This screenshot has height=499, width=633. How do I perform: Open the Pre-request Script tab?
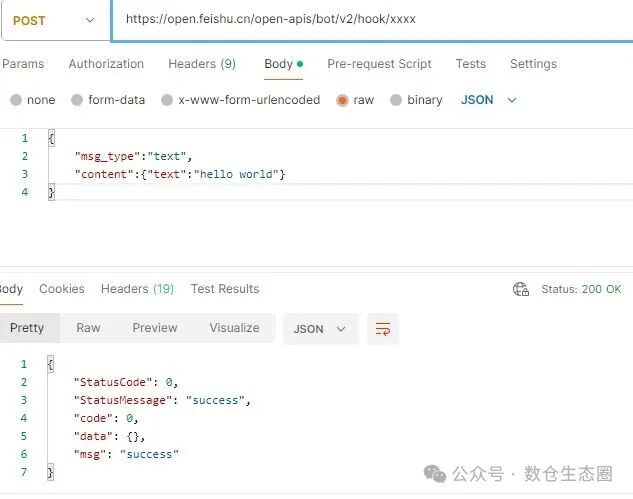[x=379, y=64]
